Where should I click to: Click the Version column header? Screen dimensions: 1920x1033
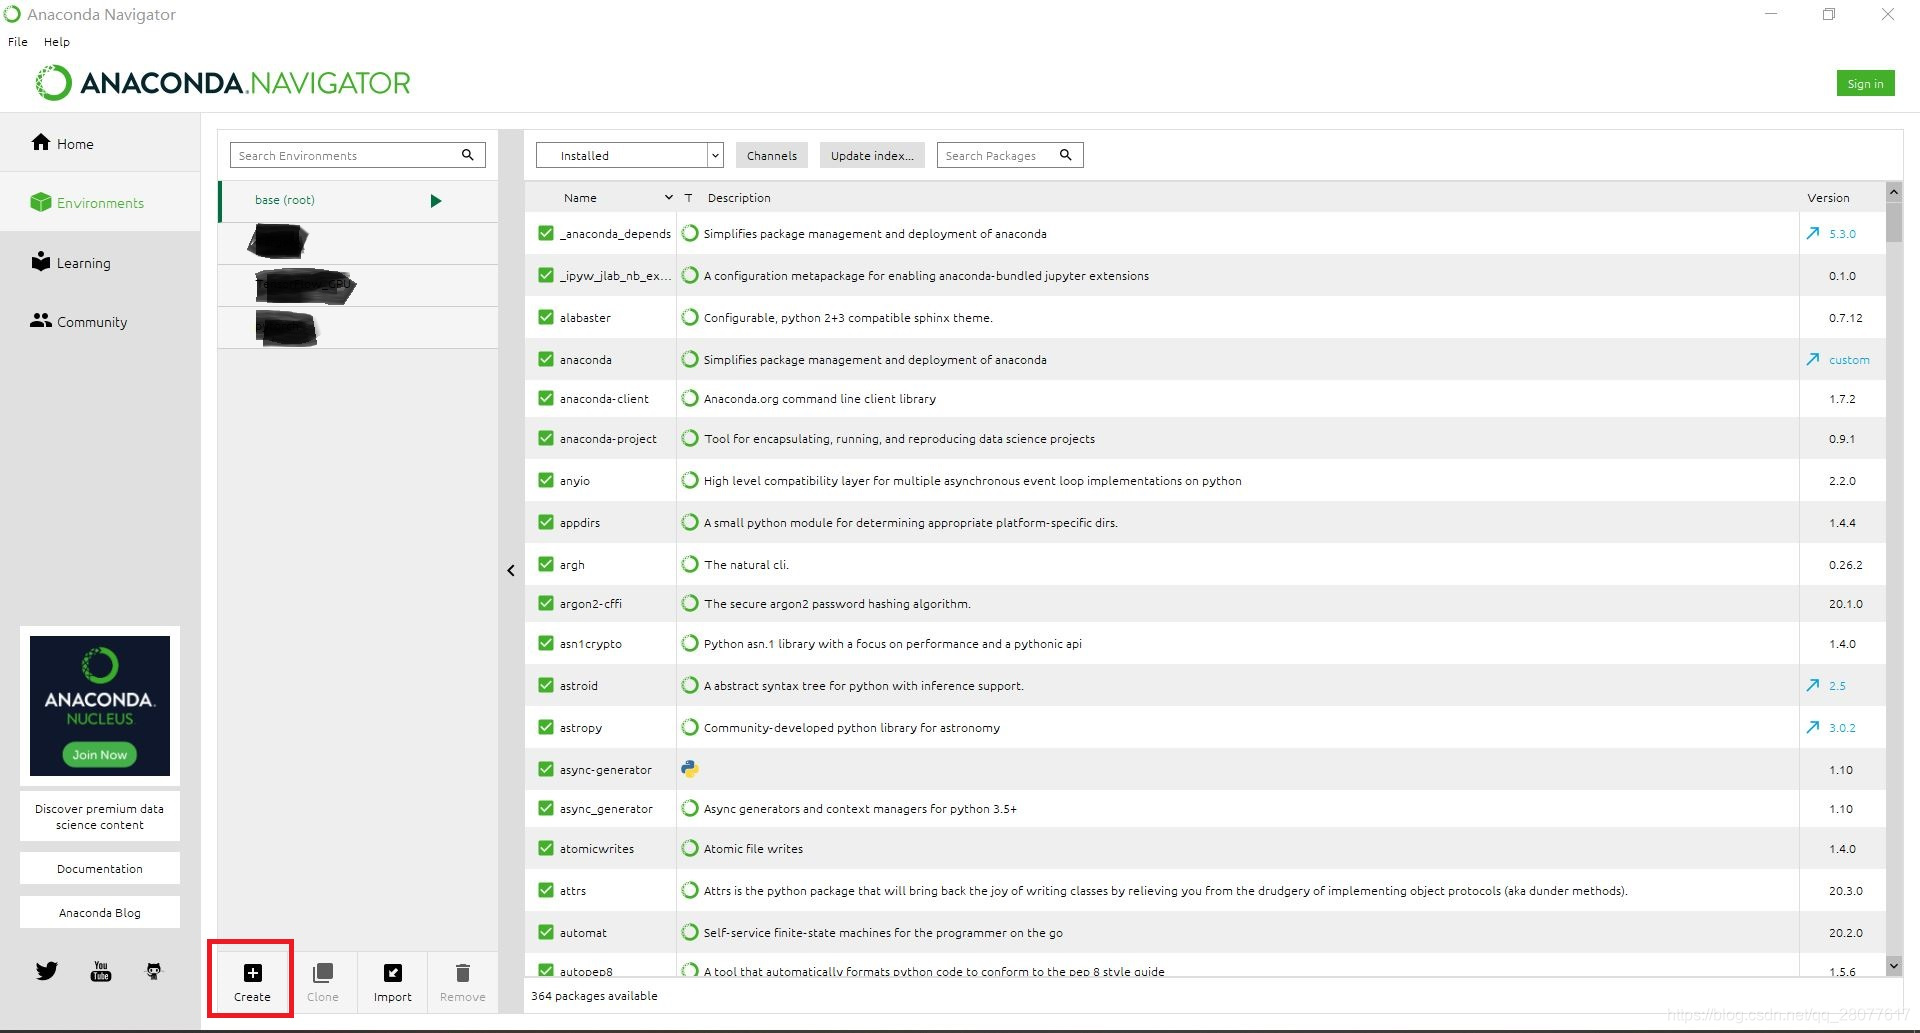[1828, 198]
